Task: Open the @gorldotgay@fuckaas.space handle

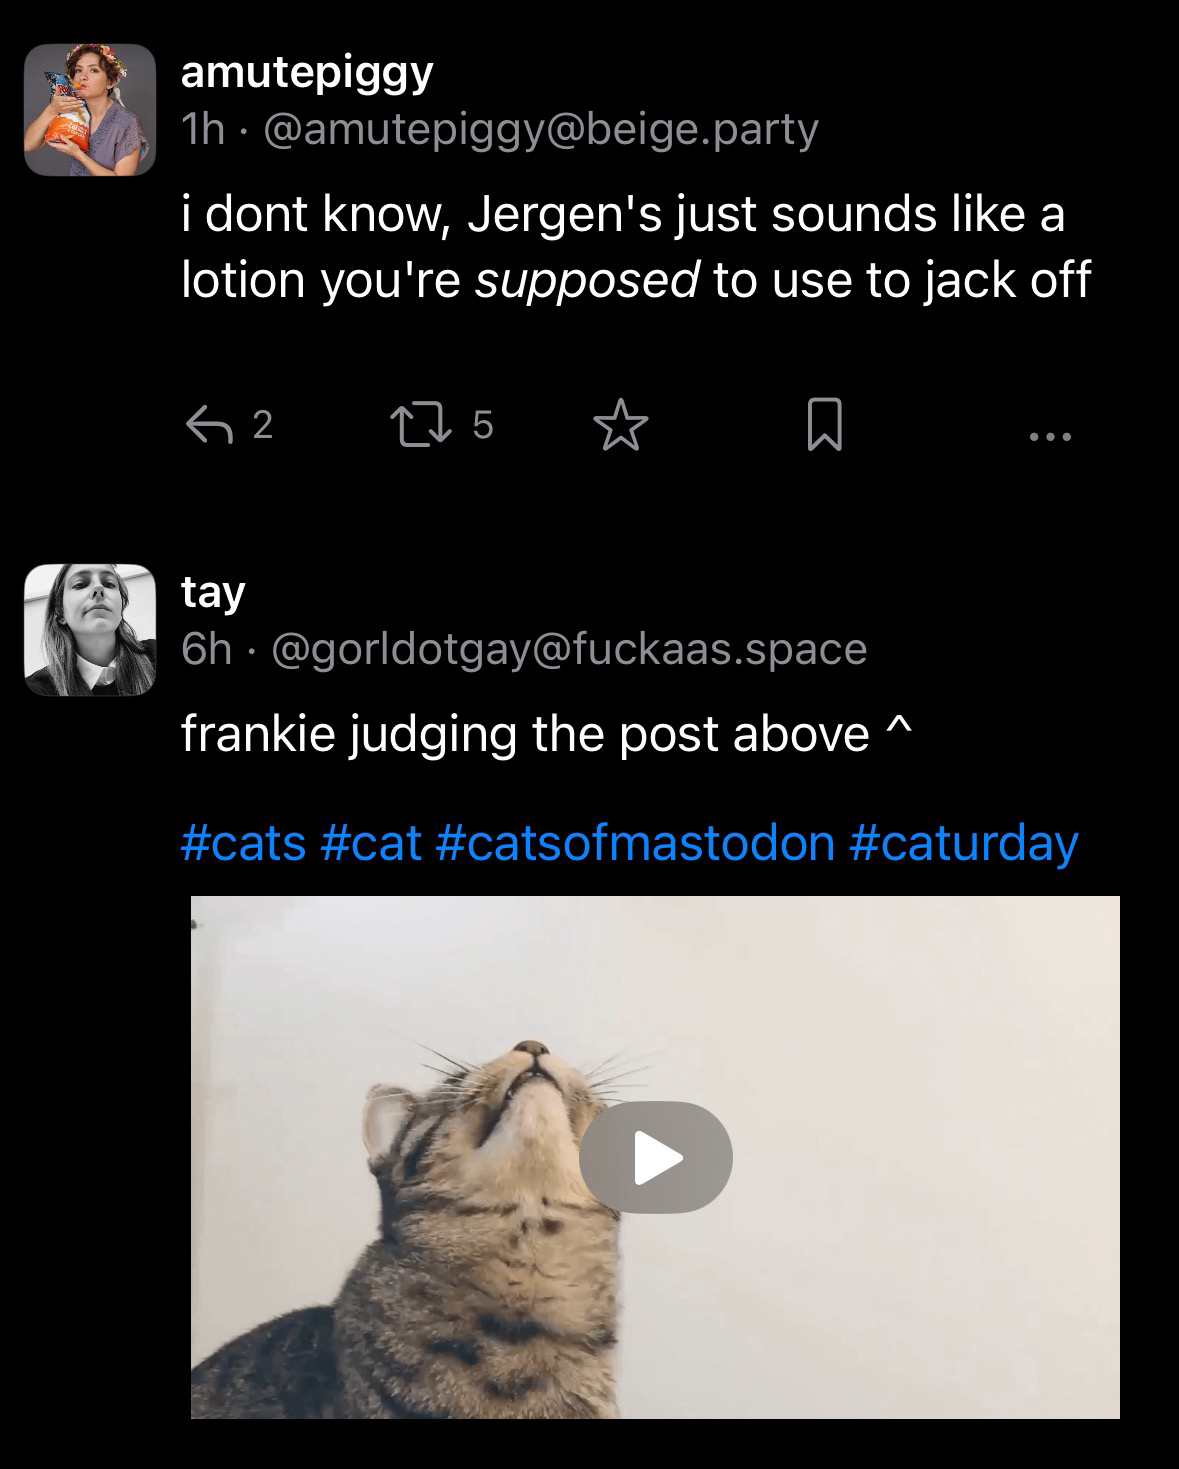Action: pyautogui.click(x=568, y=649)
